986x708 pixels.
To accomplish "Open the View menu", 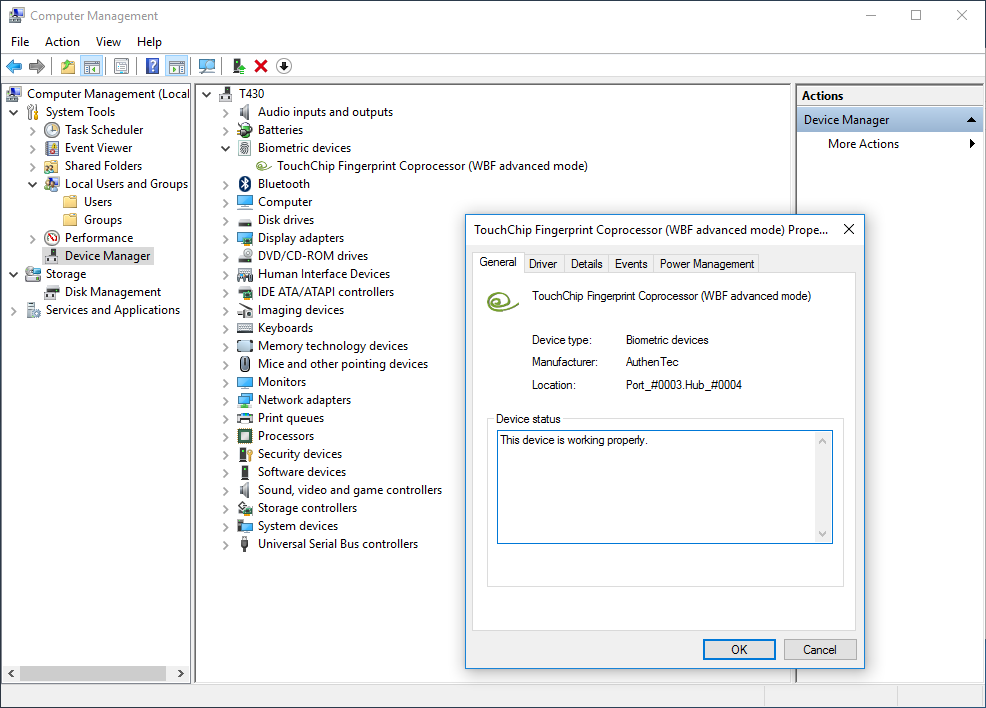I will (108, 41).
